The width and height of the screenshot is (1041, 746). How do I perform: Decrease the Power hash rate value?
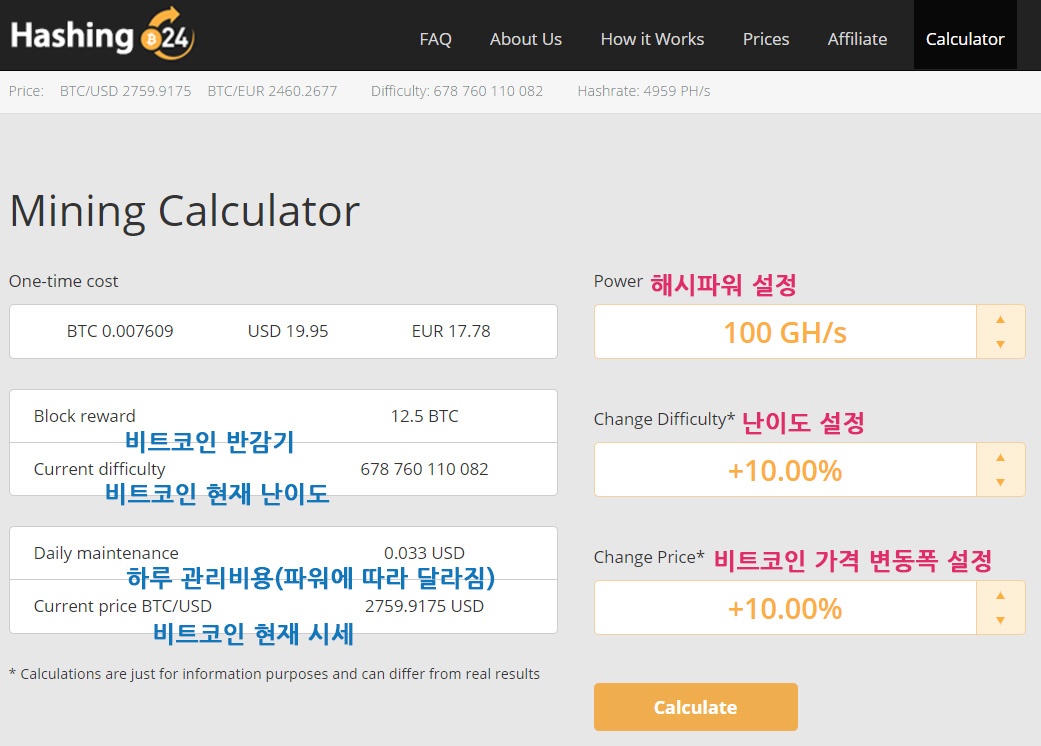tap(1000, 345)
